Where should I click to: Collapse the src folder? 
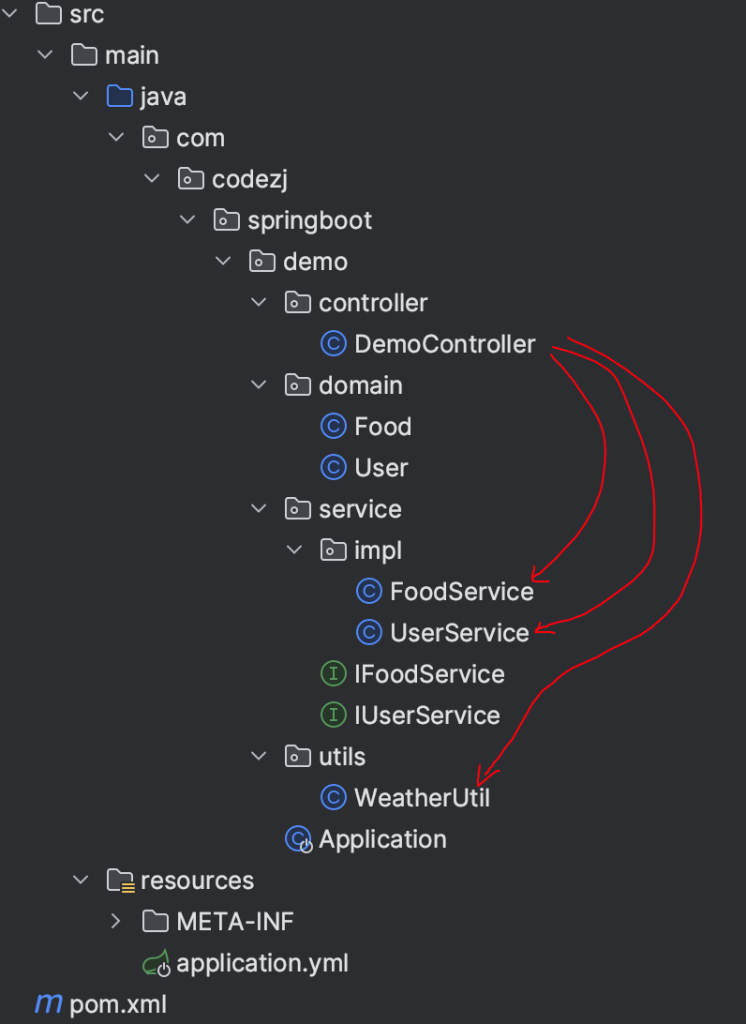(x=9, y=12)
